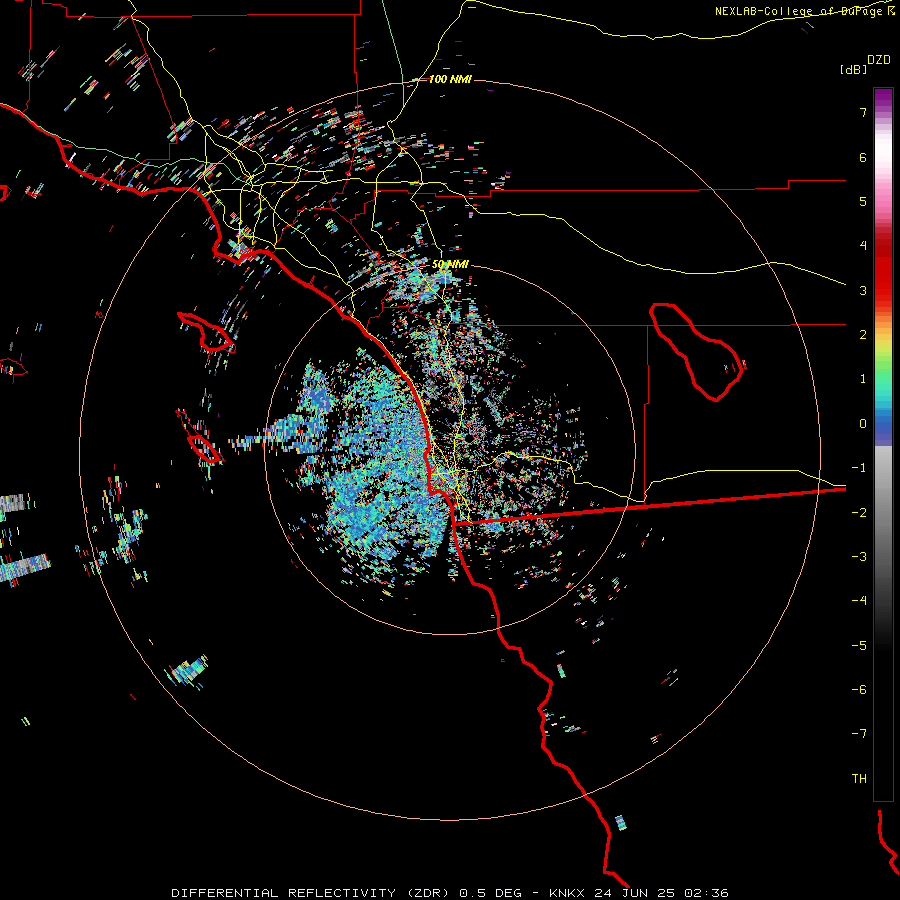This screenshot has height=900, width=900.
Task: Click the 2 value on the color scale
Action: [863, 335]
